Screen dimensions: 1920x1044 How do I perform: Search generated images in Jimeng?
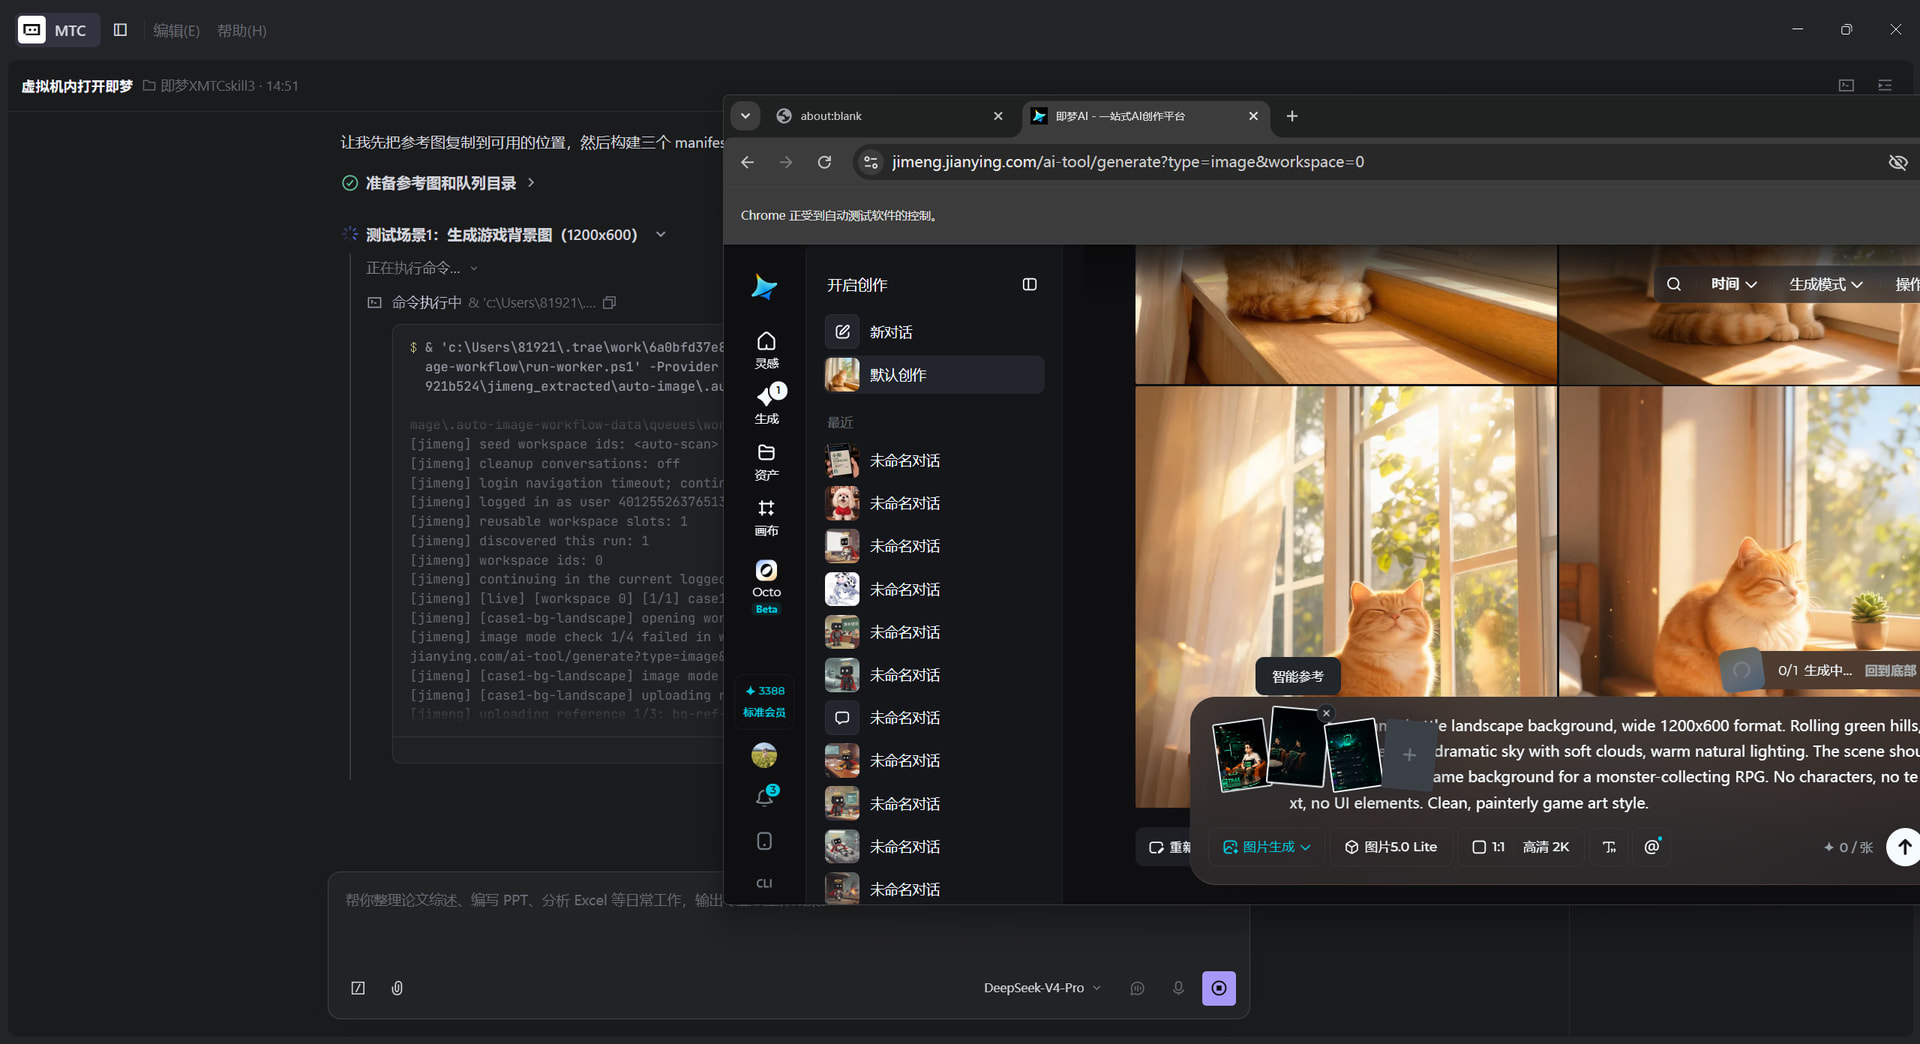tap(1673, 285)
